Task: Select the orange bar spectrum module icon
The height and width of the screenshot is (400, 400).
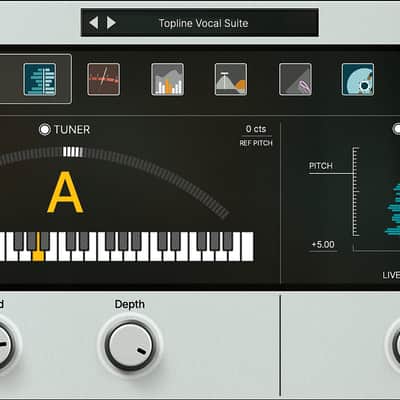Action: [168, 79]
